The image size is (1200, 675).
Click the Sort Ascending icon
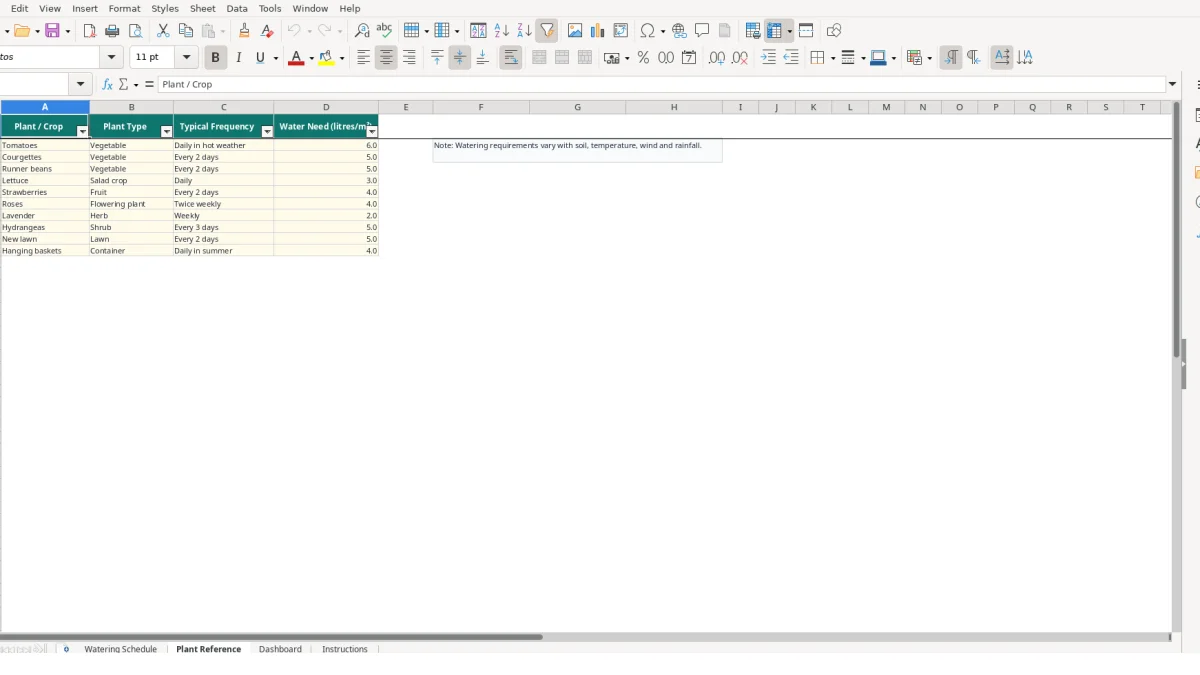click(x=501, y=31)
